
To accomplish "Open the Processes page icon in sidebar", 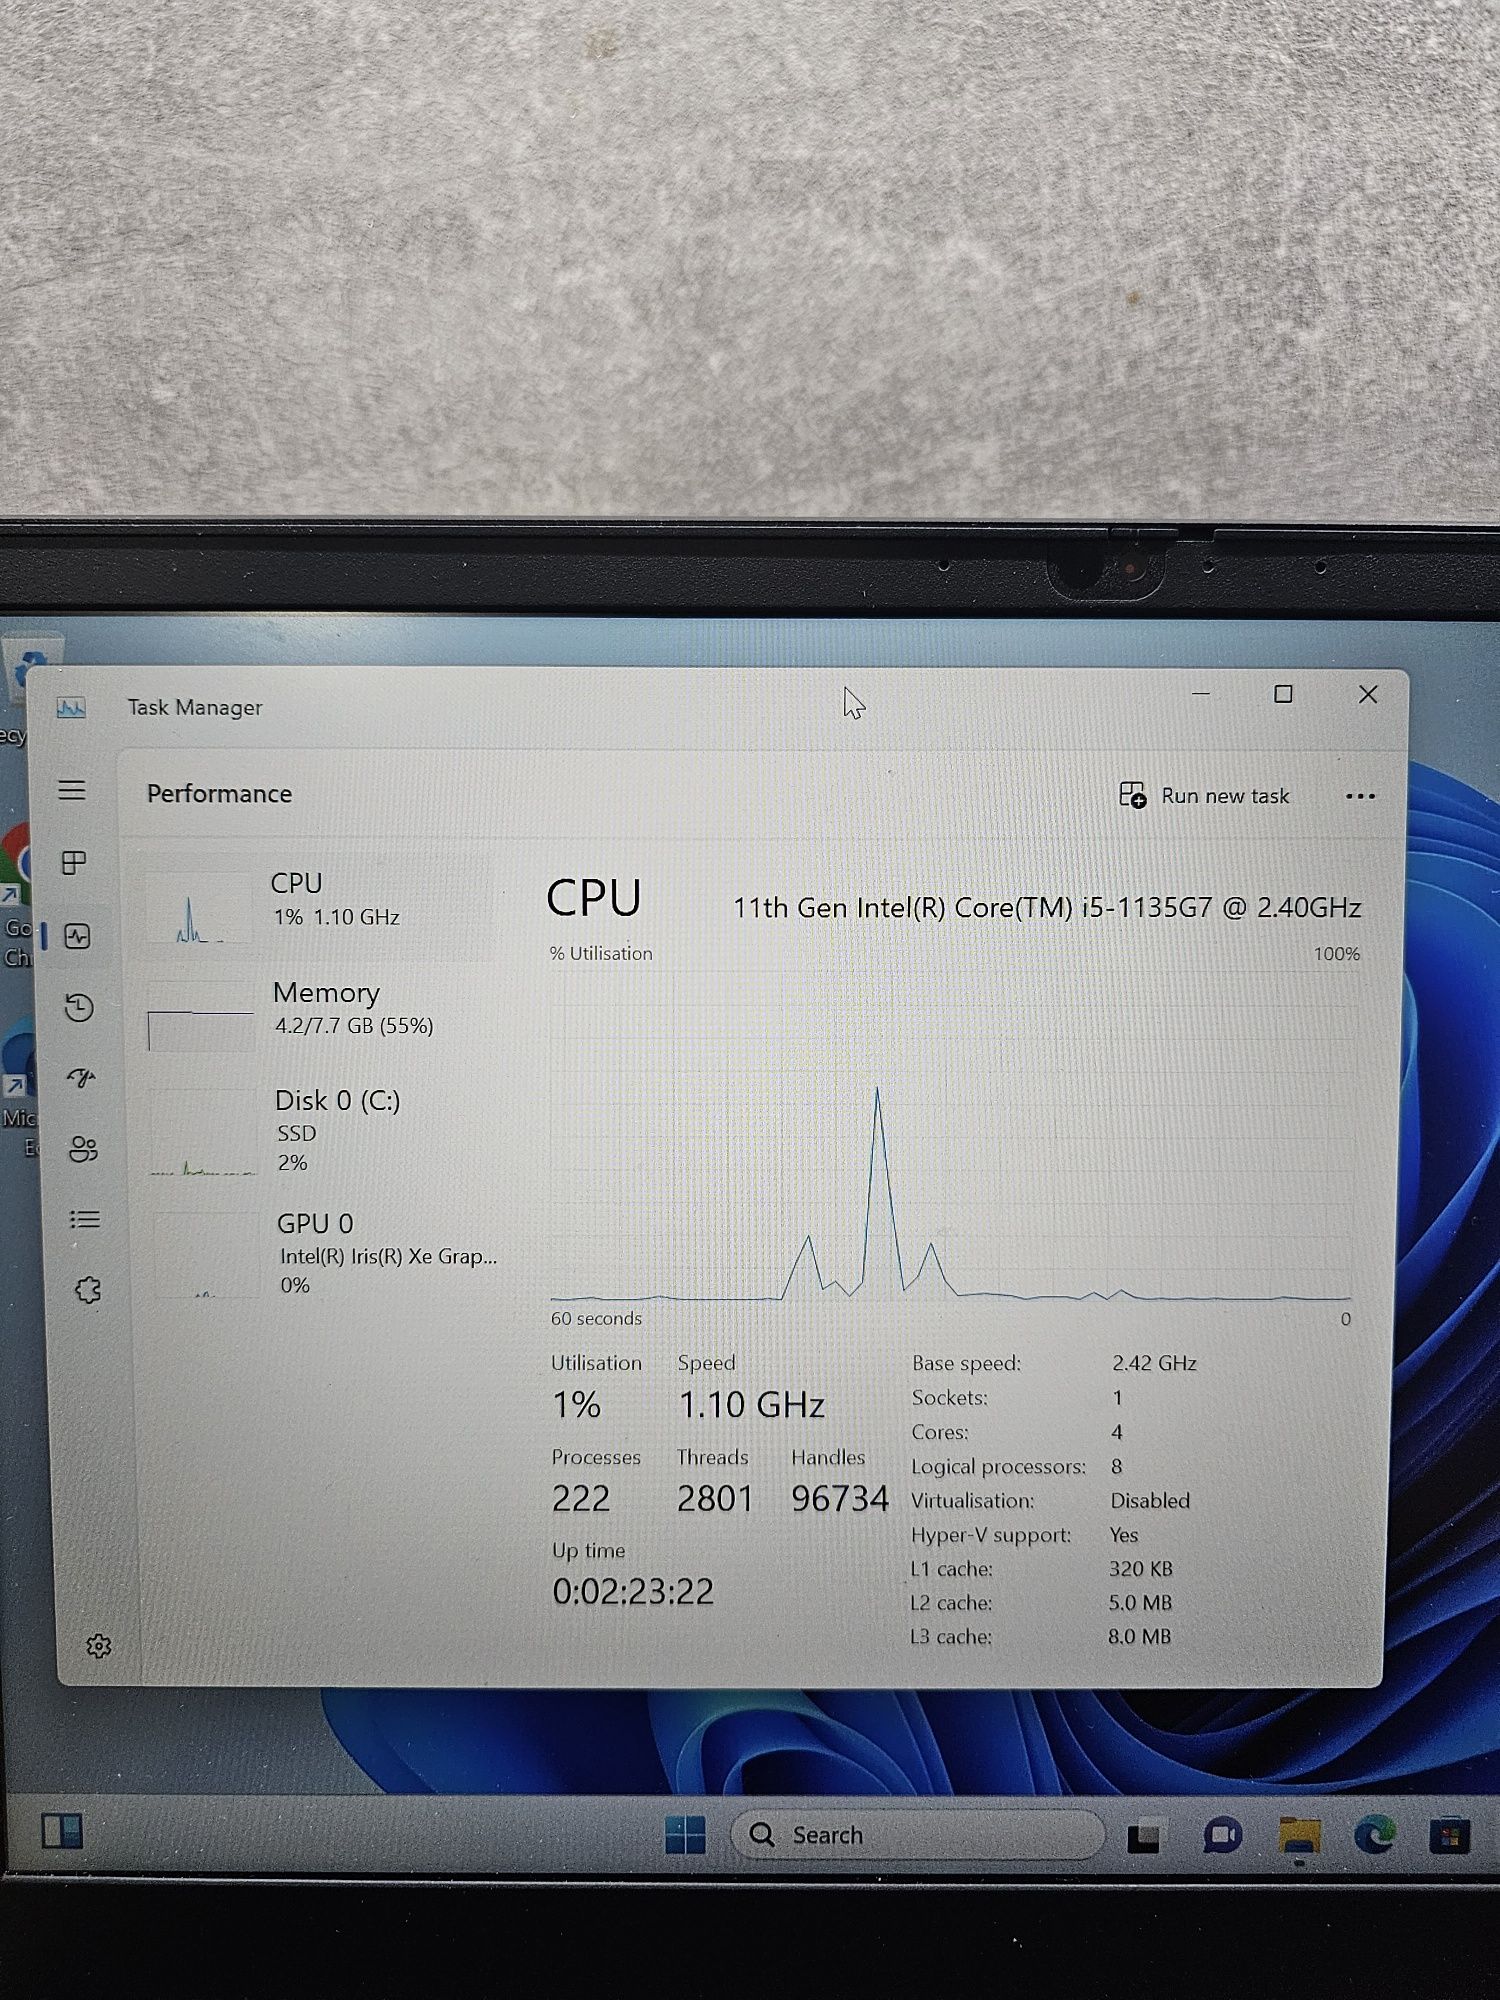I will point(75,863).
